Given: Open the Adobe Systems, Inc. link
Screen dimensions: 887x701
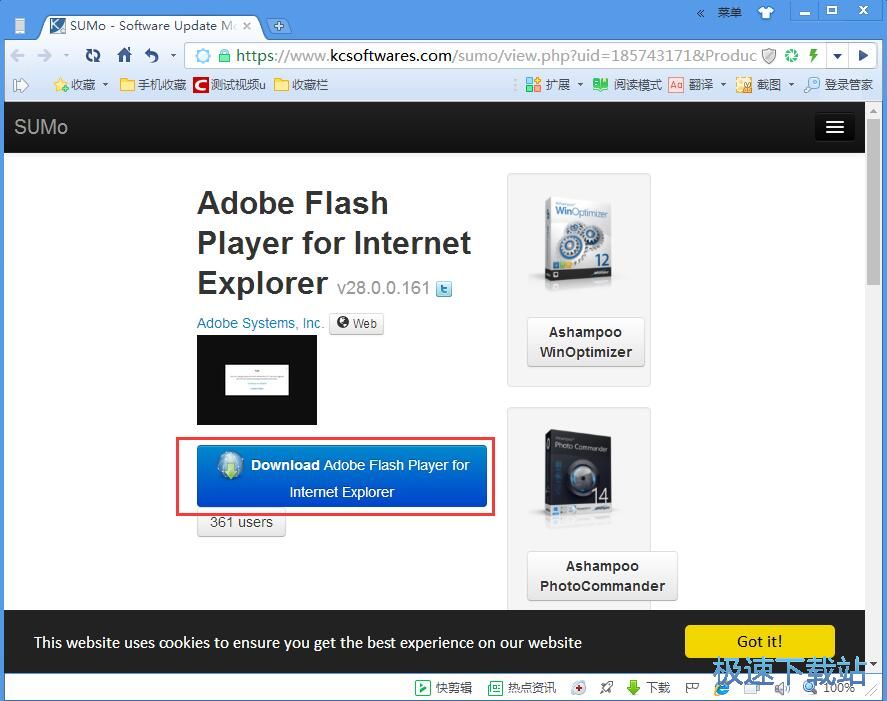Looking at the screenshot, I should pyautogui.click(x=260, y=323).
